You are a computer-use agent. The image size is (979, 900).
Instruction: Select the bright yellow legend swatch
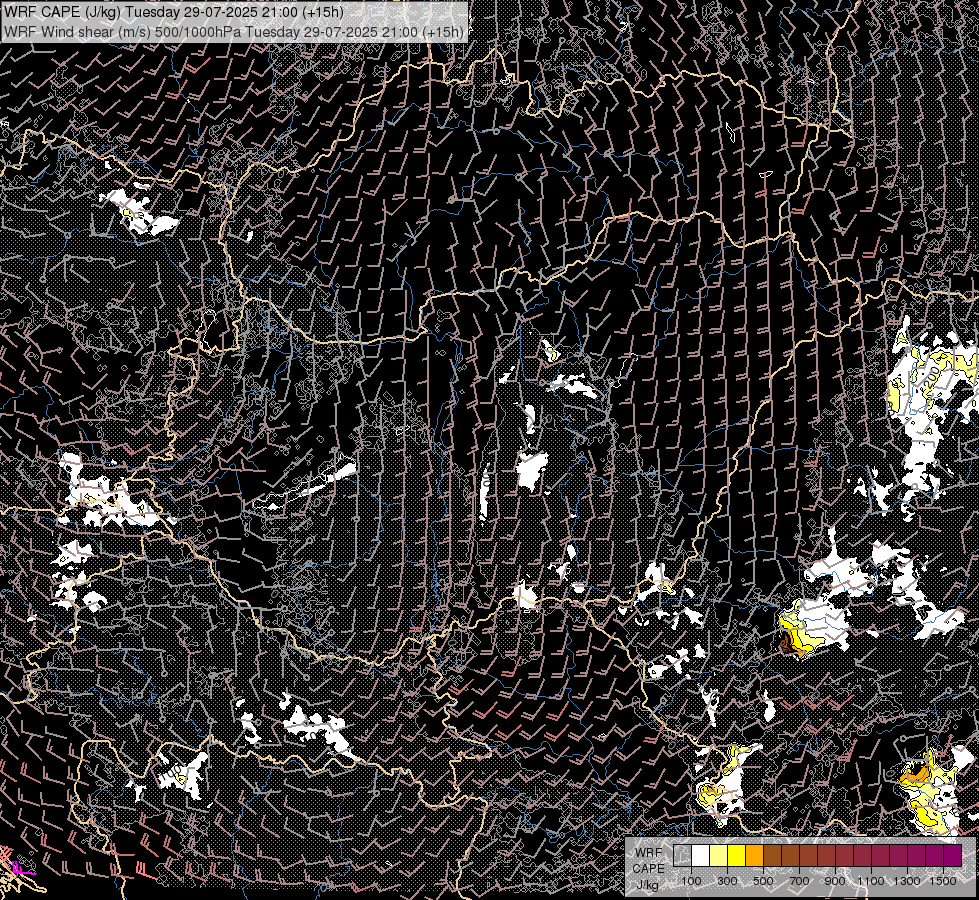pos(737,855)
